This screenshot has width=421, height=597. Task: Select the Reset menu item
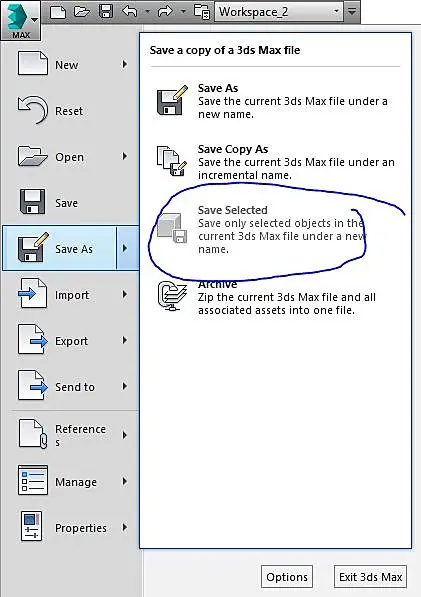pos(70,110)
